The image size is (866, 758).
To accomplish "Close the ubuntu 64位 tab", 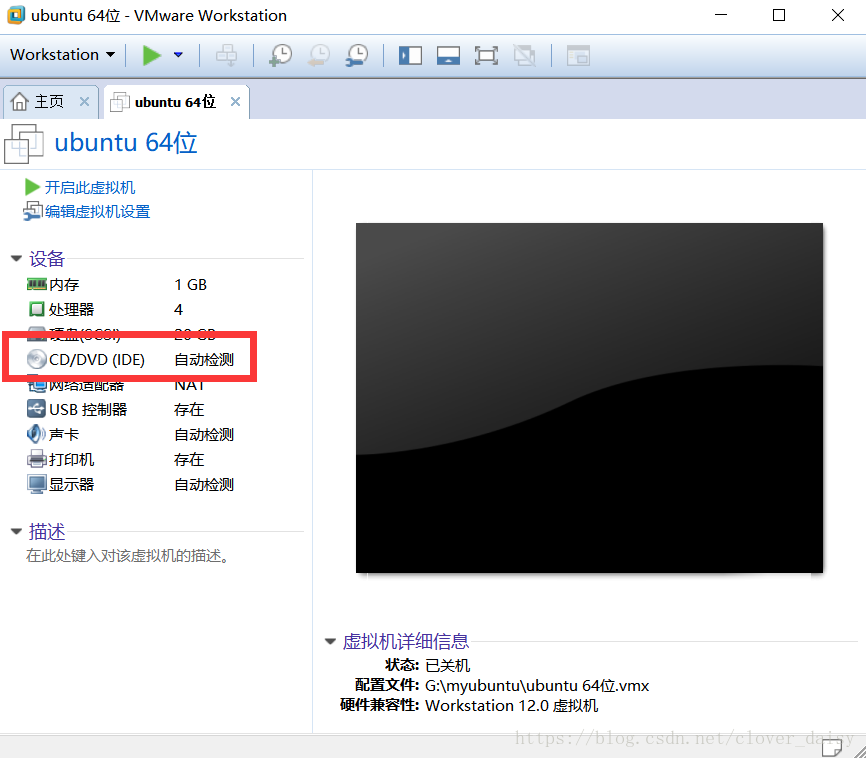I will 235,102.
